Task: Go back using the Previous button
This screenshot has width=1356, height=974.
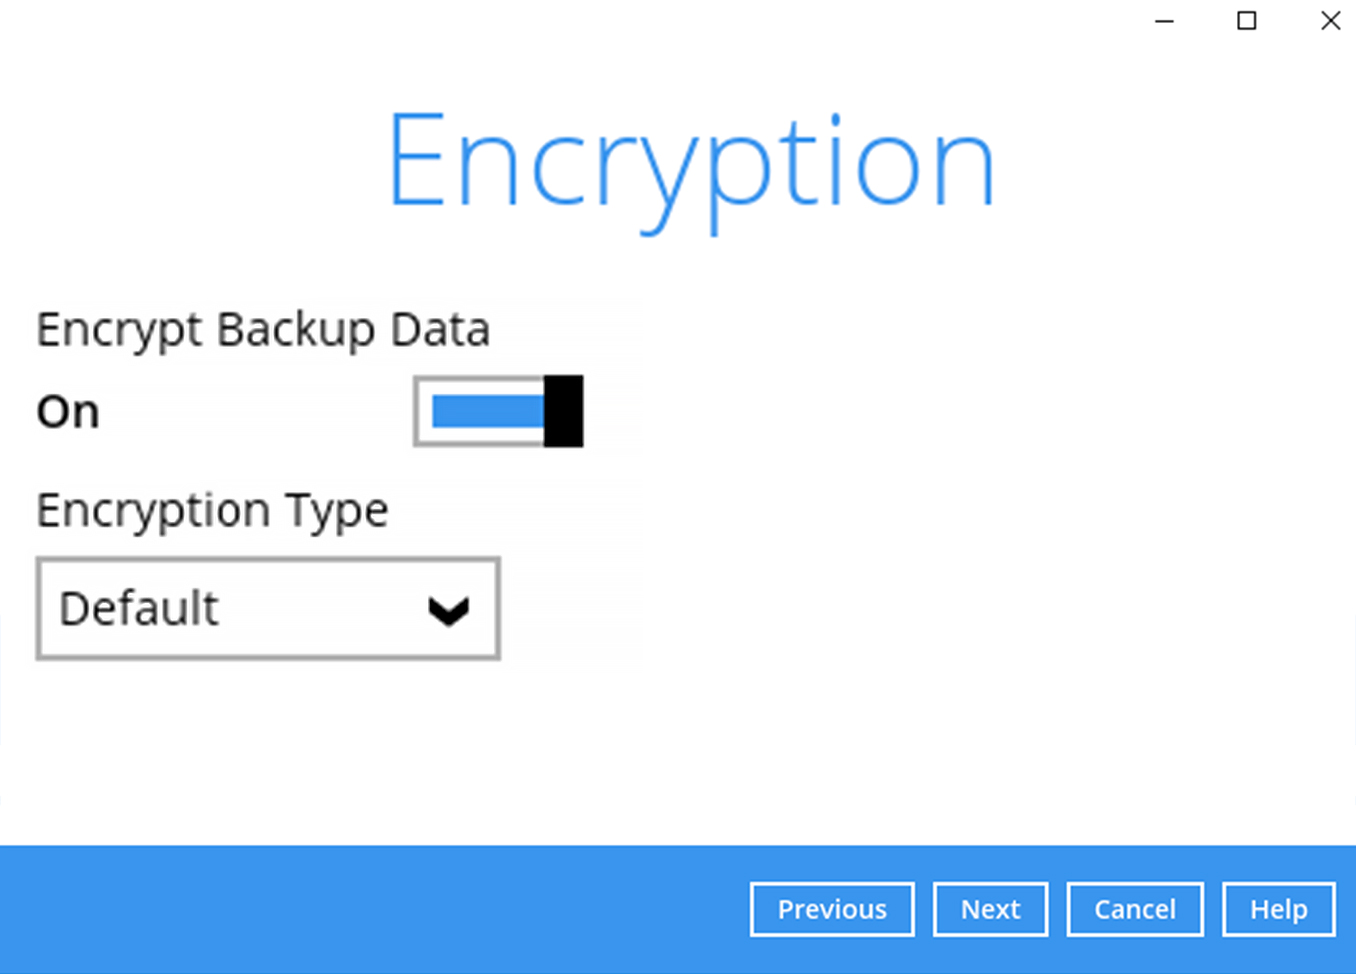Action: tap(832, 909)
